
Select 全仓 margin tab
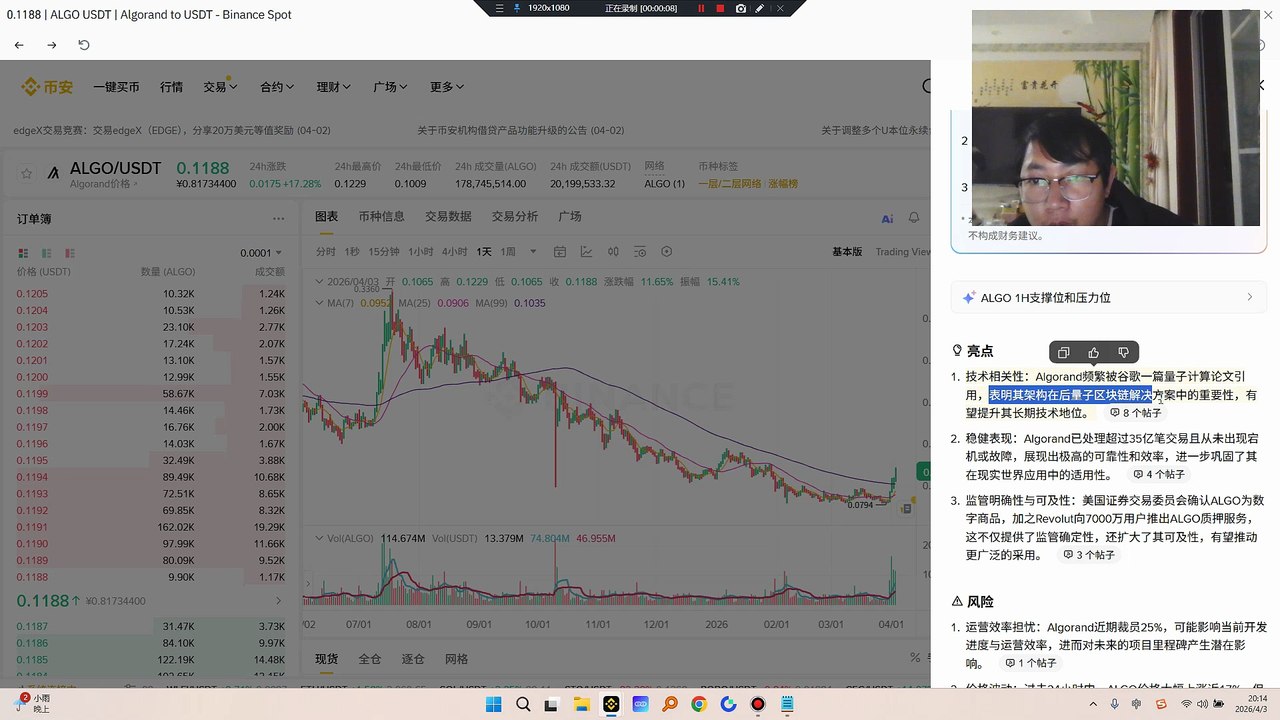(x=370, y=659)
